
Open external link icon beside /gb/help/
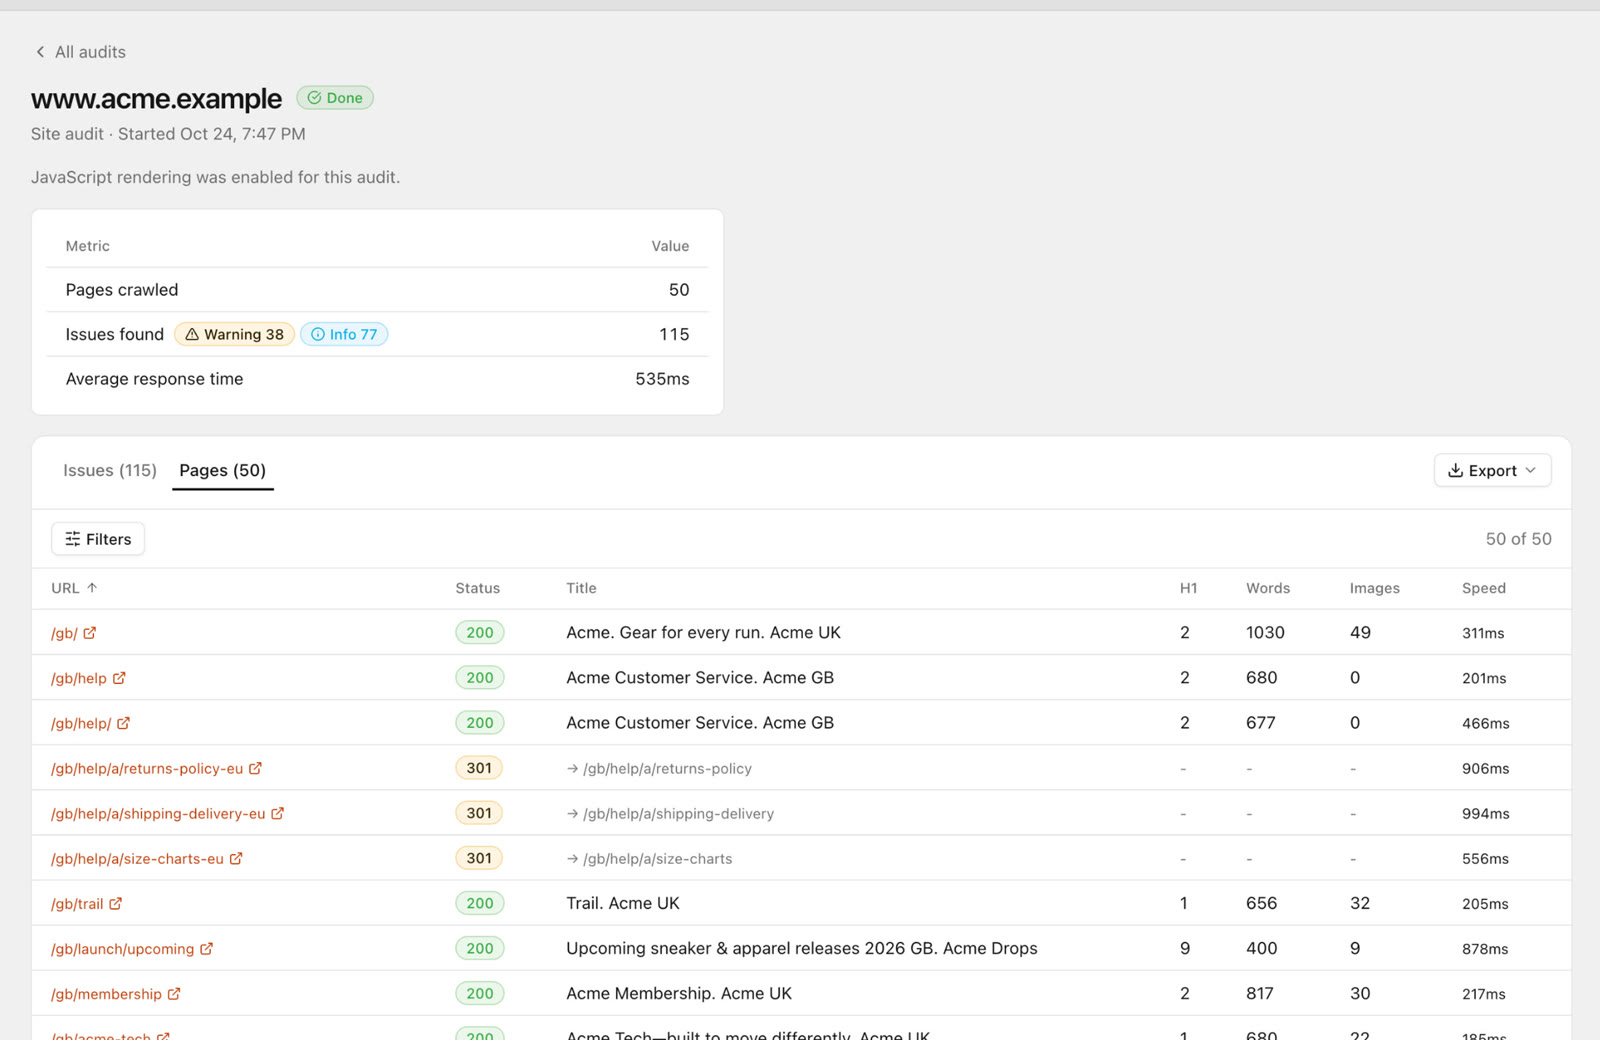(123, 723)
